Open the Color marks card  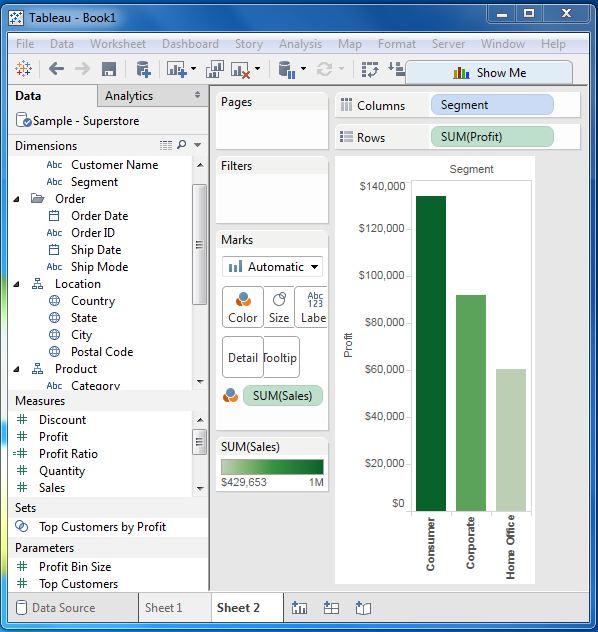click(x=243, y=307)
